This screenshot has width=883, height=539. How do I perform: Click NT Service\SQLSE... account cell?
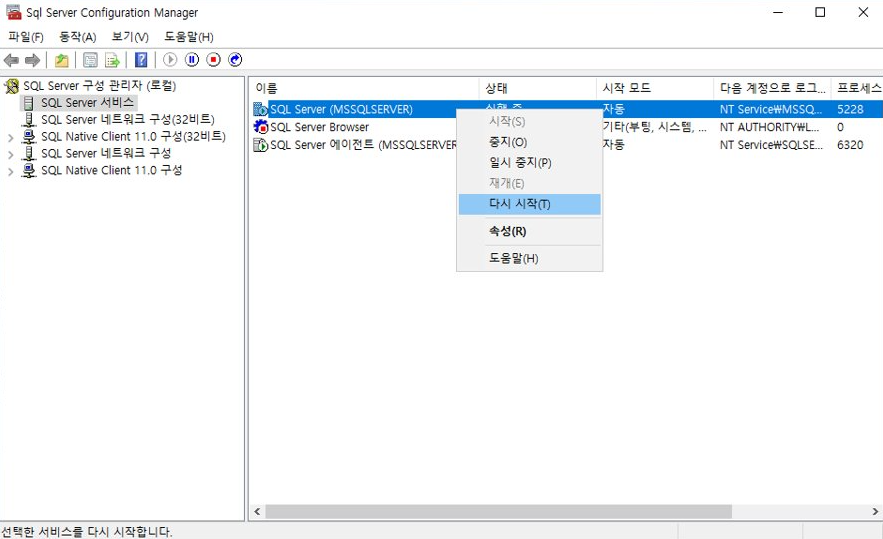(771, 145)
